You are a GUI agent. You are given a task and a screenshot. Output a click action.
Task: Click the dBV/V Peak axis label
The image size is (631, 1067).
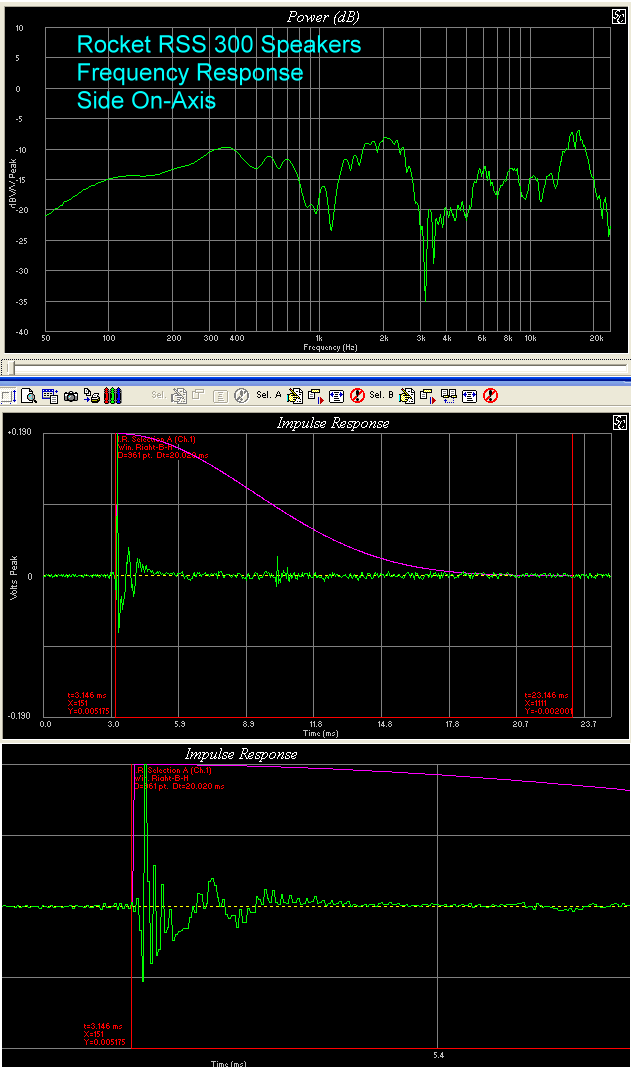13,183
